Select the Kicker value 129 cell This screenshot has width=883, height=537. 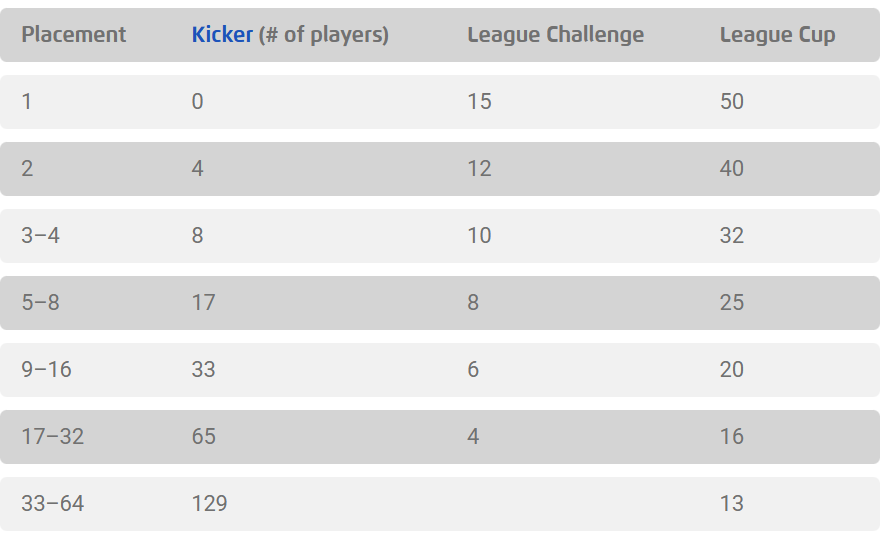pos(209,504)
